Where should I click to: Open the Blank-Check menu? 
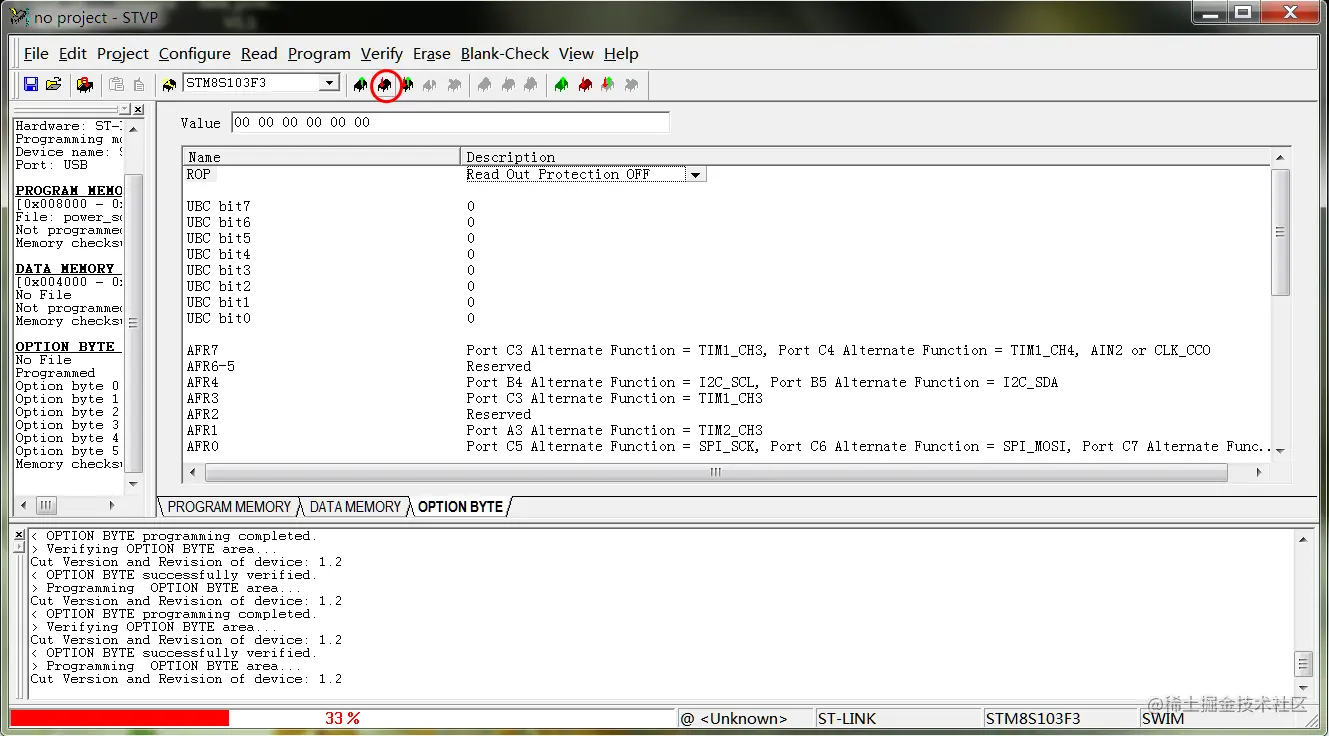505,54
